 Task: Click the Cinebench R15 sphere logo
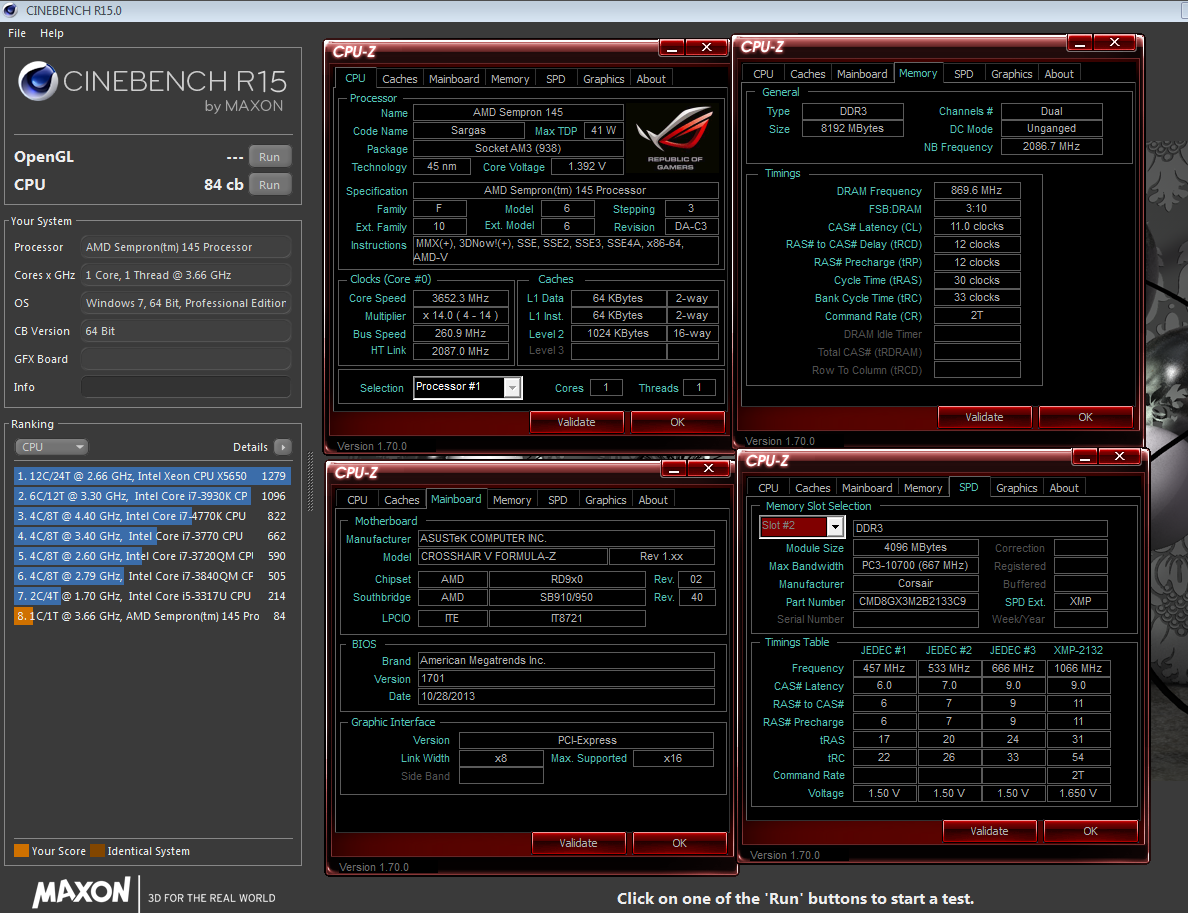pos(38,80)
